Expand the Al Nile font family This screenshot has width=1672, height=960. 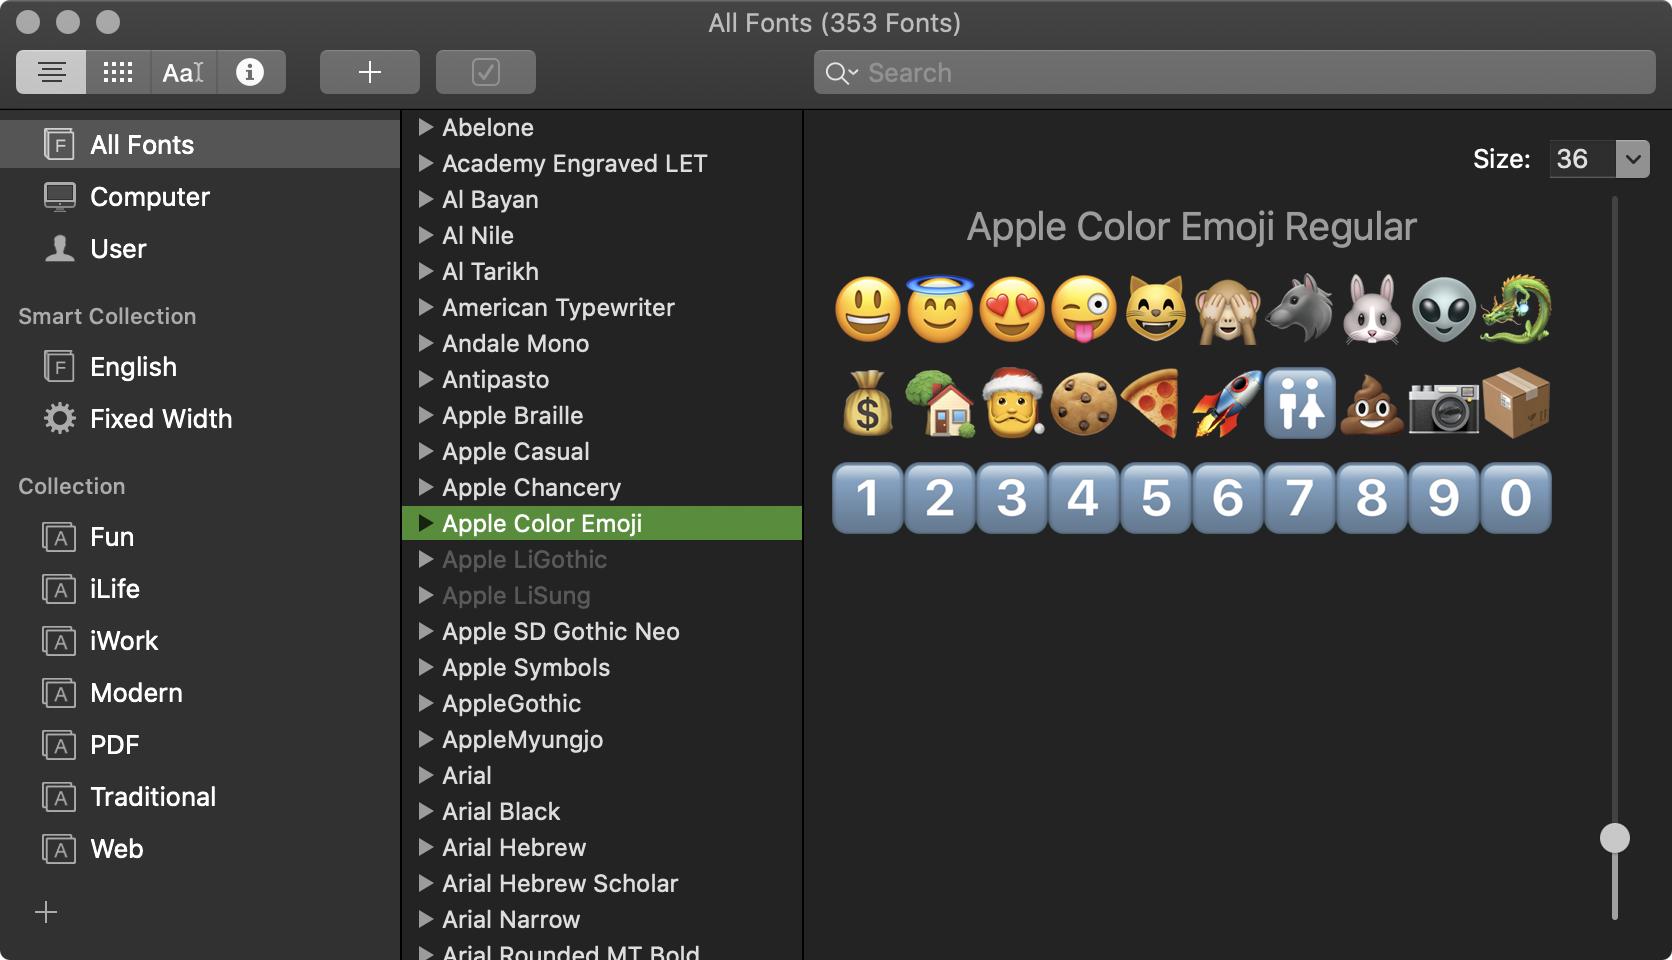click(426, 235)
